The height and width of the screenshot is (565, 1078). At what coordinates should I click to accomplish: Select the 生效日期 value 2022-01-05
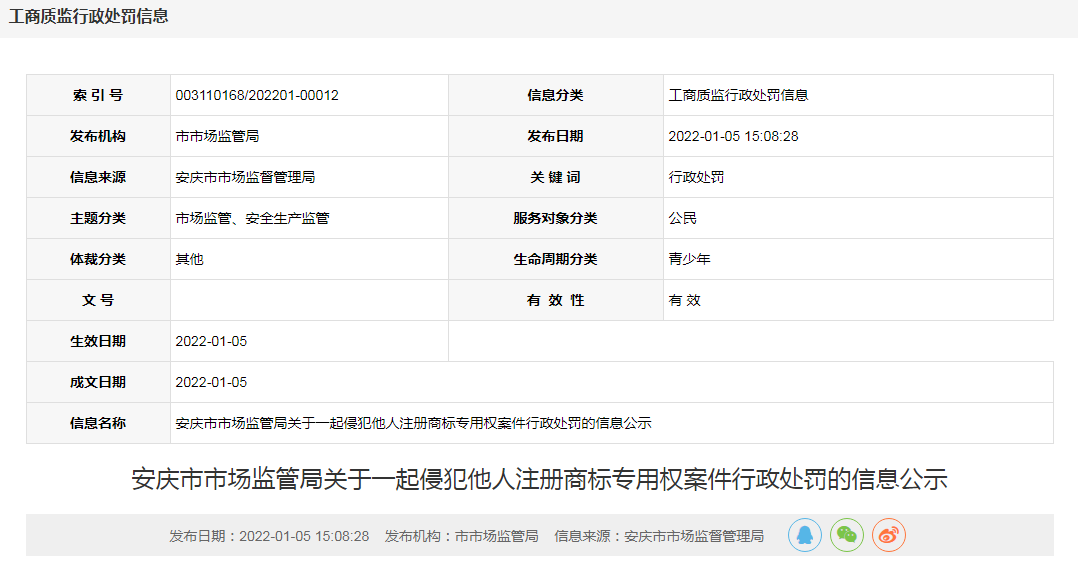211,342
